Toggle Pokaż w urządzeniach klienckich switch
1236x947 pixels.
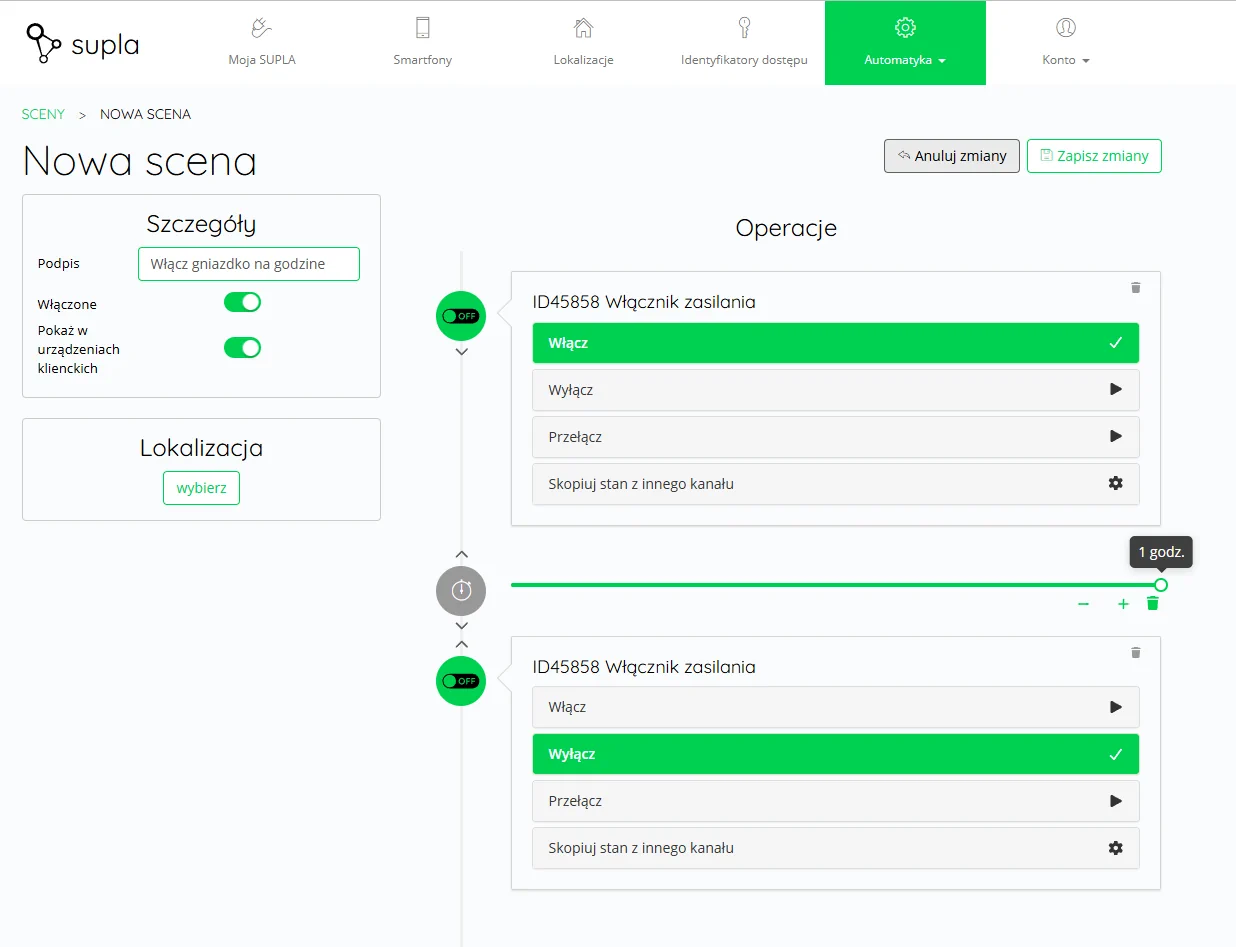[242, 348]
